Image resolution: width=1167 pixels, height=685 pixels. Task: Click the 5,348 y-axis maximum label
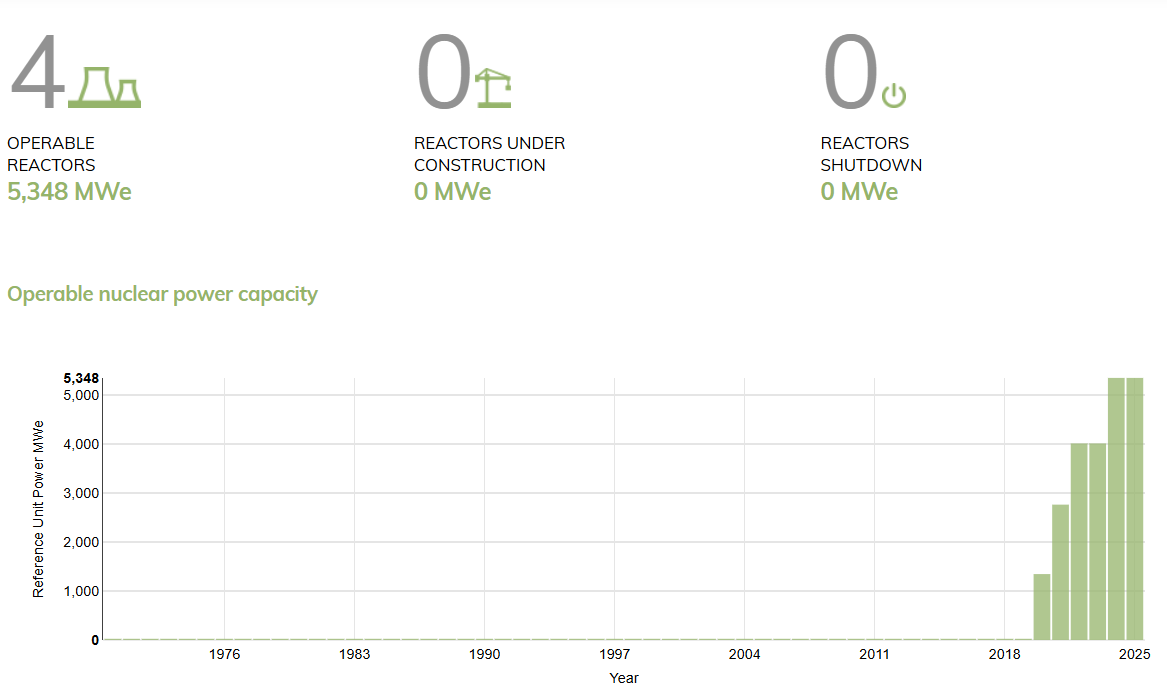pos(81,378)
